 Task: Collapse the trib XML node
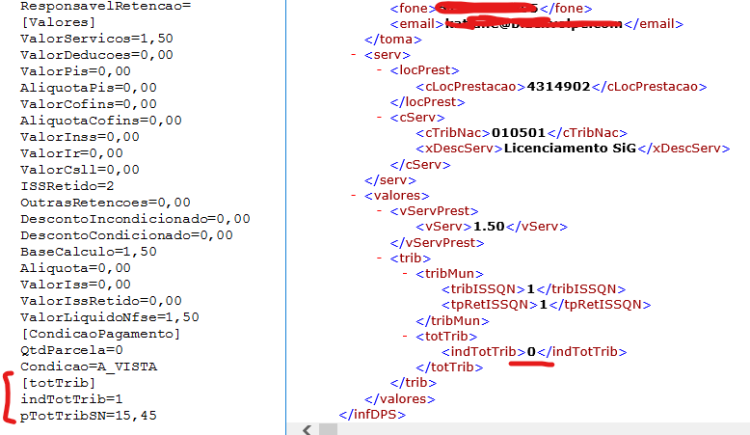tap(379, 258)
